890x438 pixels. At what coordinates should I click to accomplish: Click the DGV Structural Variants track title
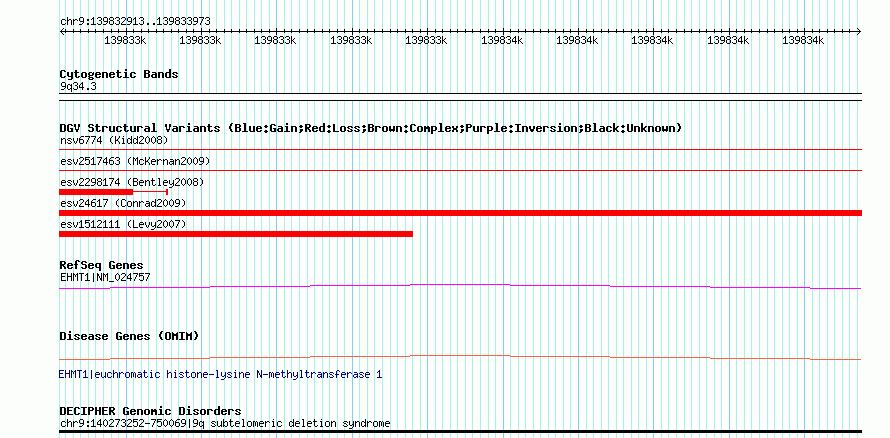(371, 128)
